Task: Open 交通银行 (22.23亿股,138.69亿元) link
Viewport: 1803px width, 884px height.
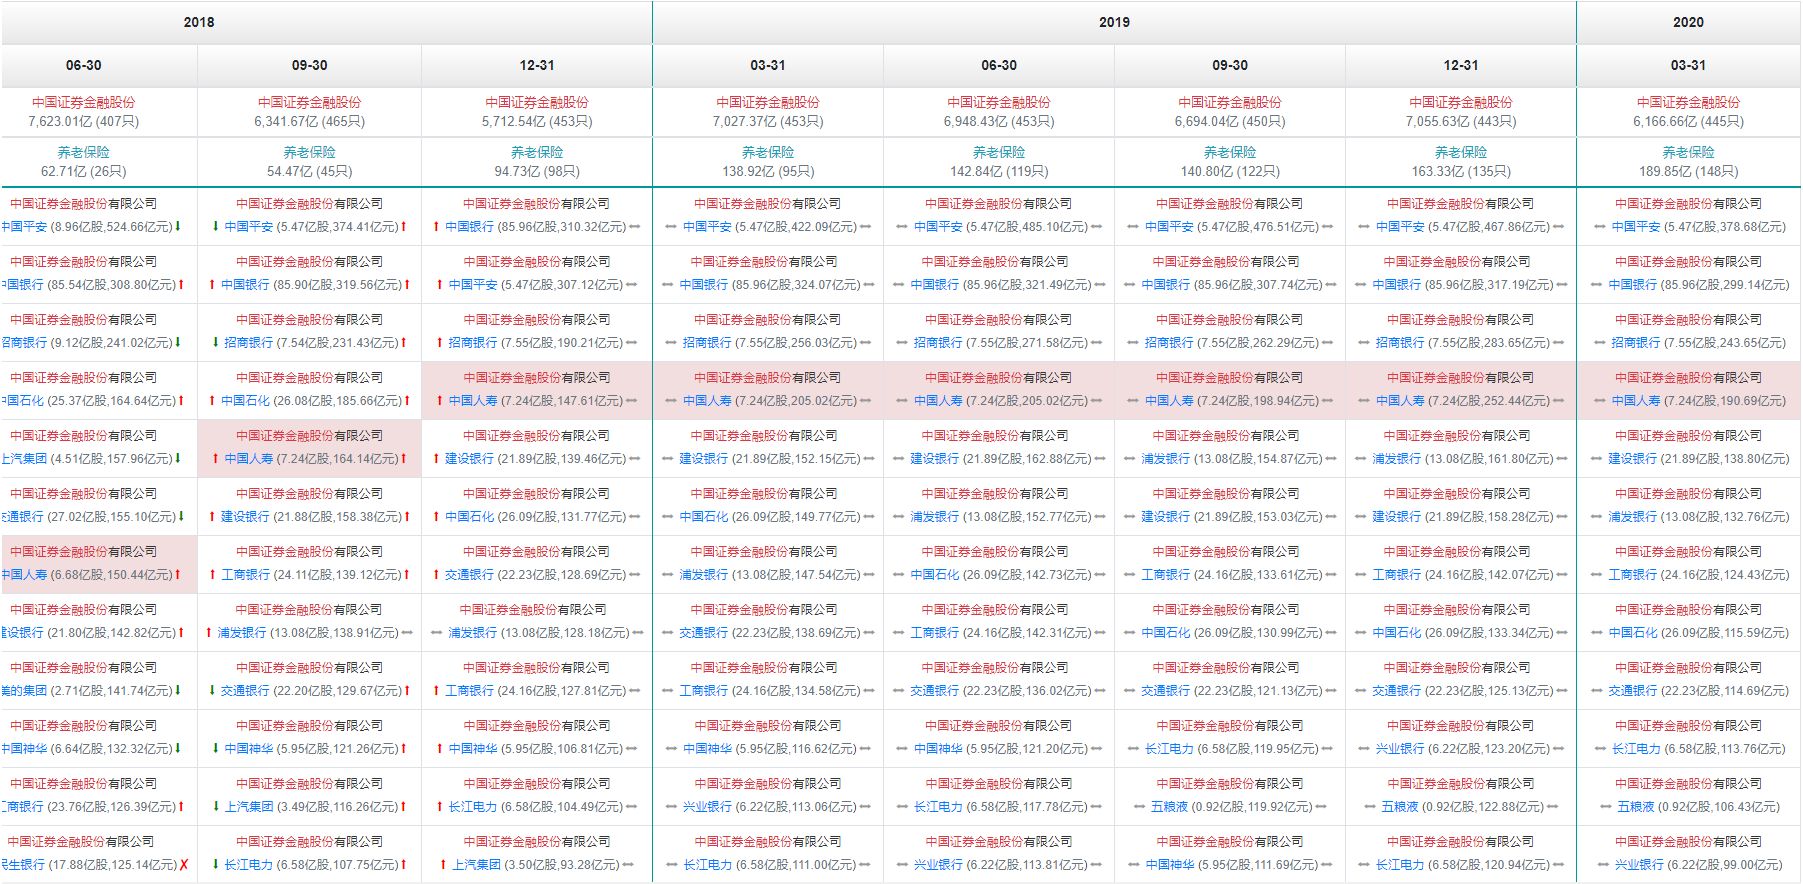Action: pos(704,633)
